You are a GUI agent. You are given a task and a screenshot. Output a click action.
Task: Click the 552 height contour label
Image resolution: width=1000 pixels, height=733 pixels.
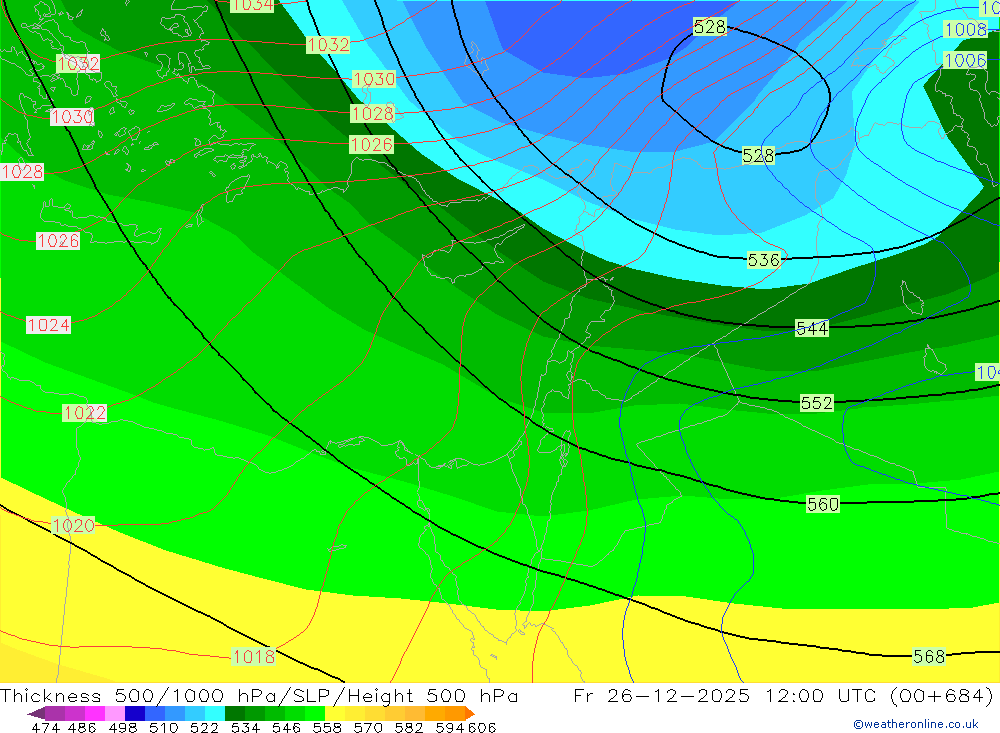817,403
